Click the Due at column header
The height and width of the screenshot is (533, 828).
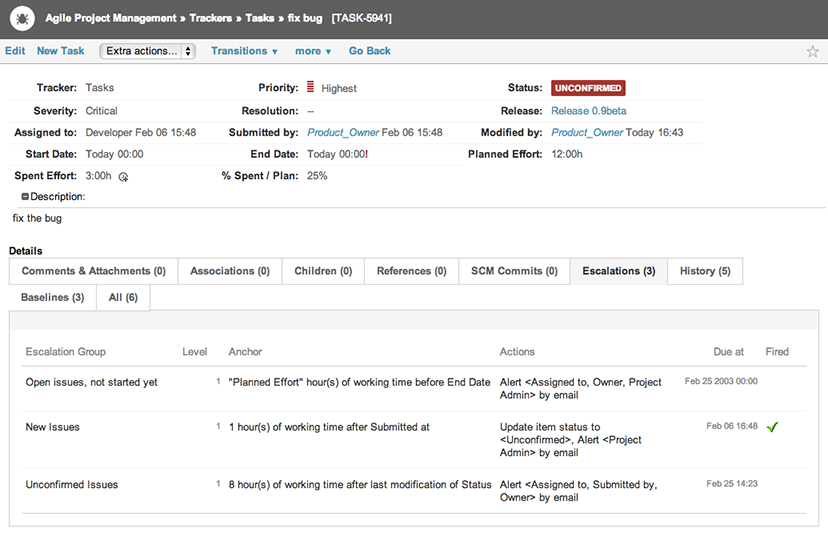(728, 352)
